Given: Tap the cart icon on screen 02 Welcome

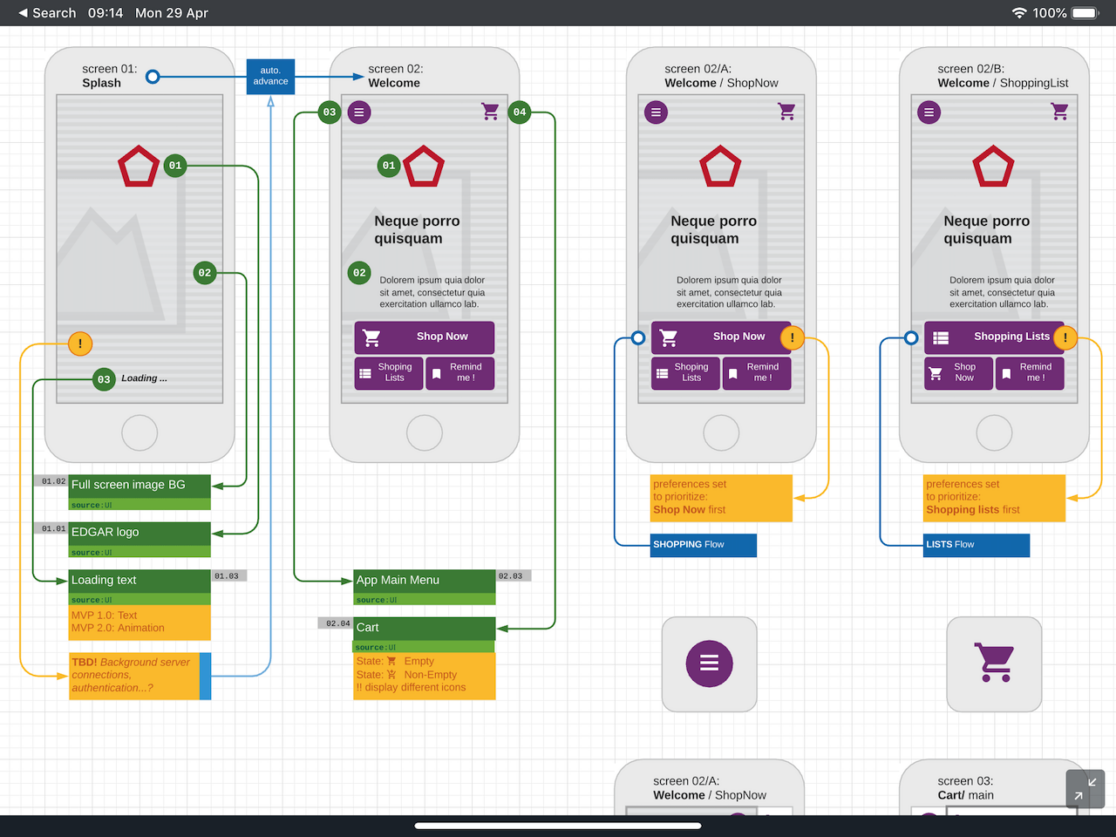Looking at the screenshot, I should [x=490, y=112].
